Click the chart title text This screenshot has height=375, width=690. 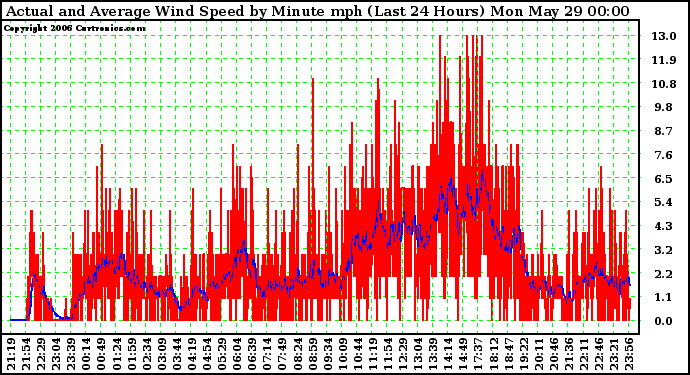317,11
